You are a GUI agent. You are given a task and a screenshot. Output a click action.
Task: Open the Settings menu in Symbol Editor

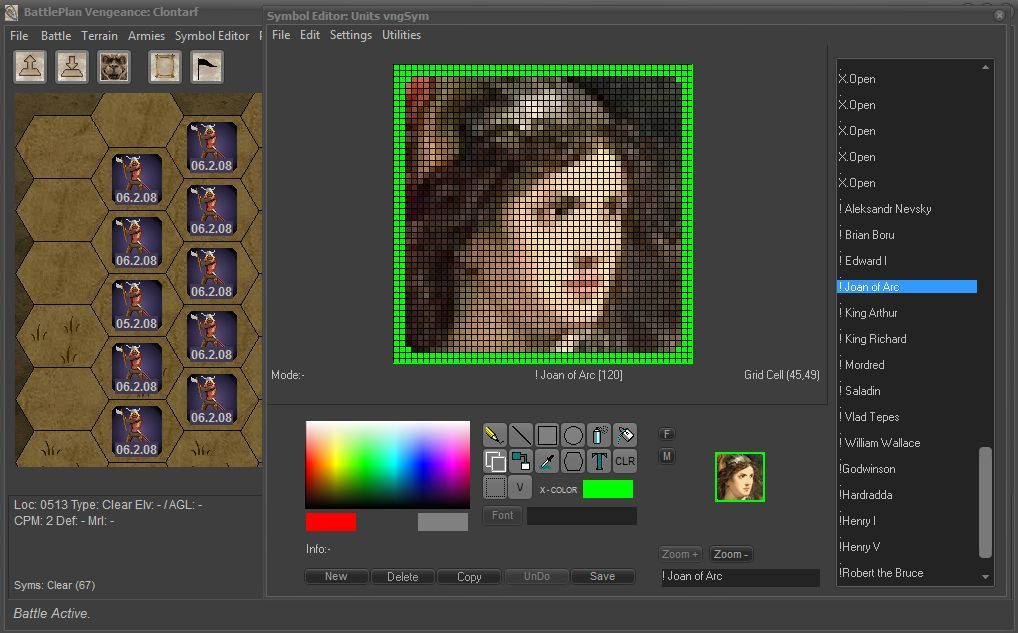click(x=350, y=35)
